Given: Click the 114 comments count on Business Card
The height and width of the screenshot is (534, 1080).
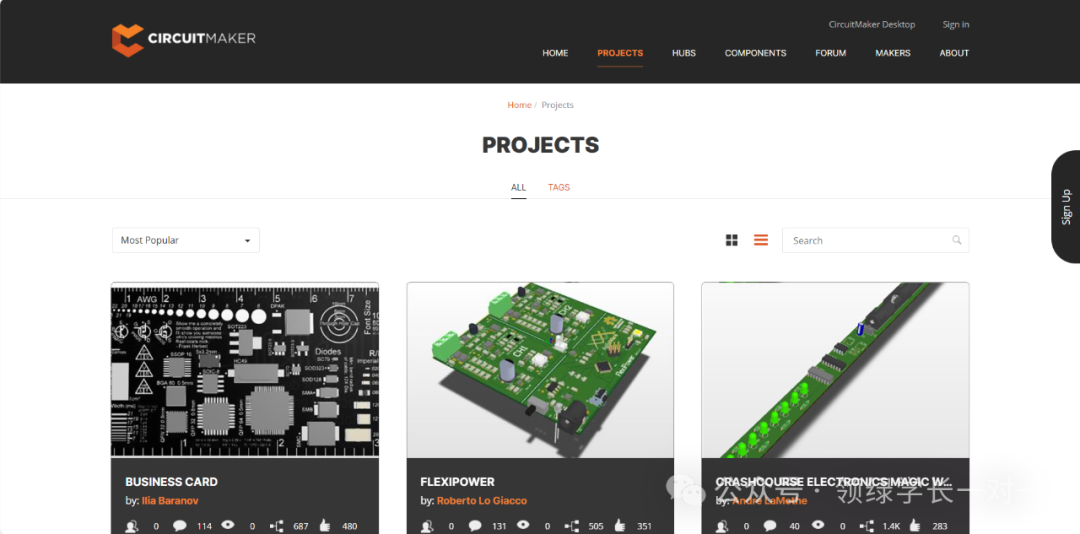Looking at the screenshot, I should tap(205, 526).
